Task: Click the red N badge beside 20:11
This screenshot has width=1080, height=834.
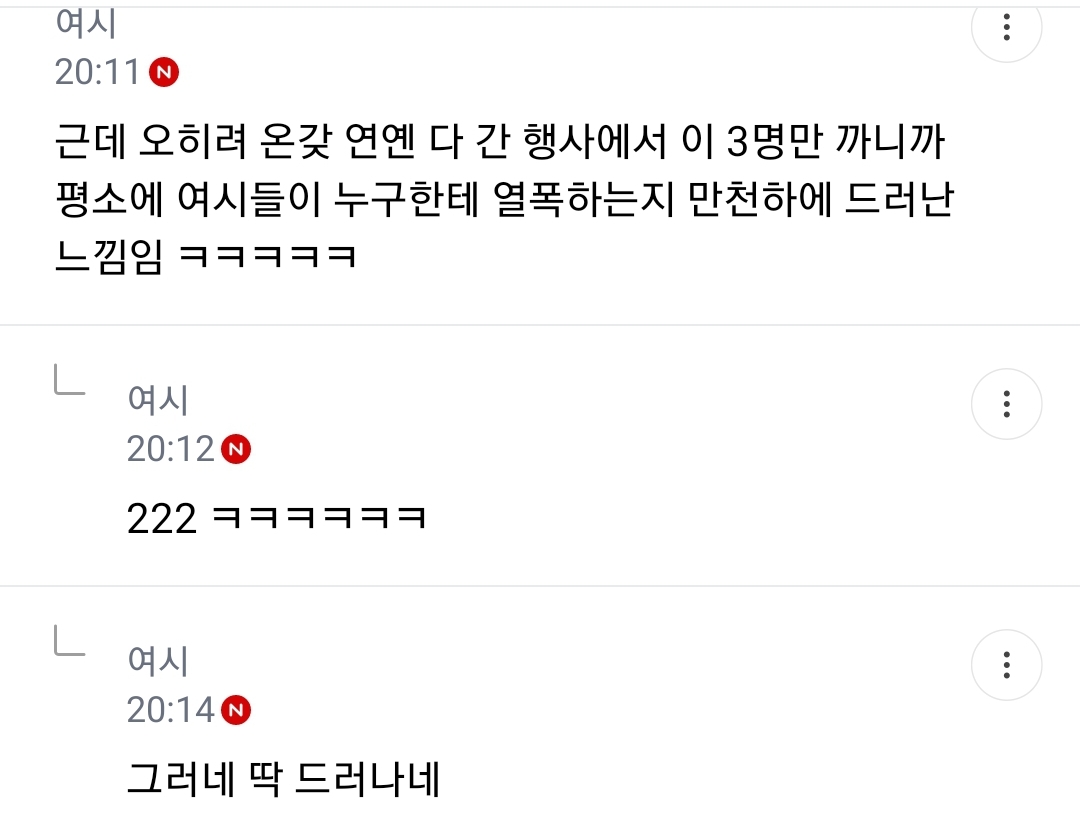Action: pyautogui.click(x=164, y=72)
